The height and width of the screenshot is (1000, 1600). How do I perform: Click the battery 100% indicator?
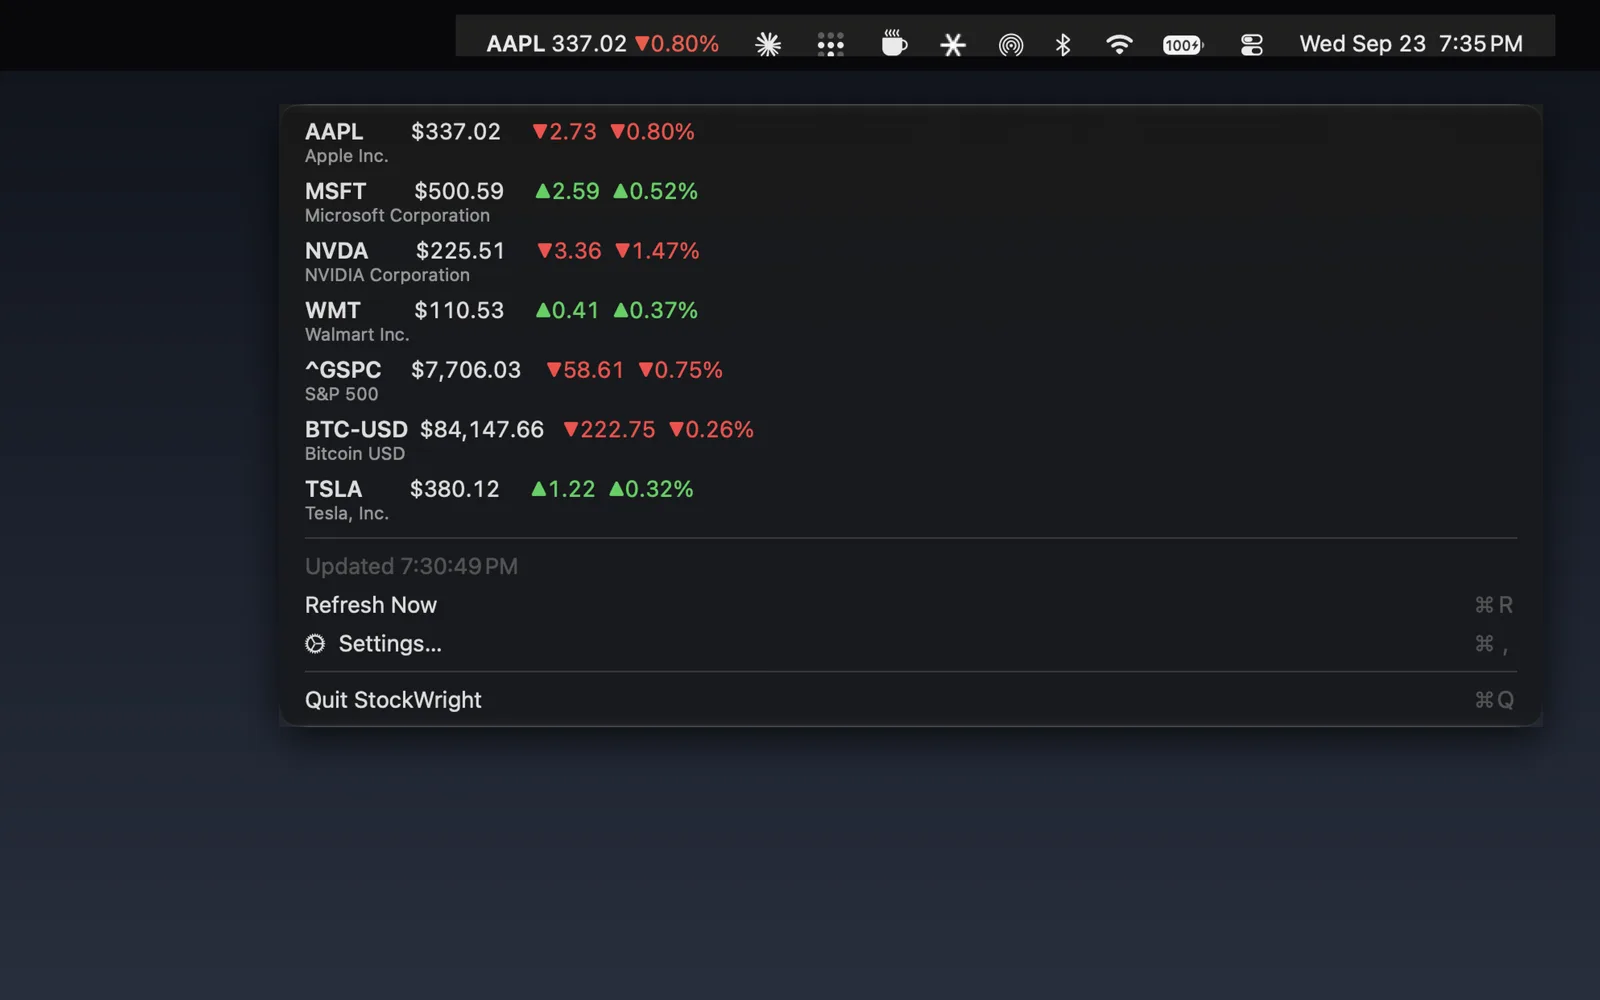tap(1183, 45)
